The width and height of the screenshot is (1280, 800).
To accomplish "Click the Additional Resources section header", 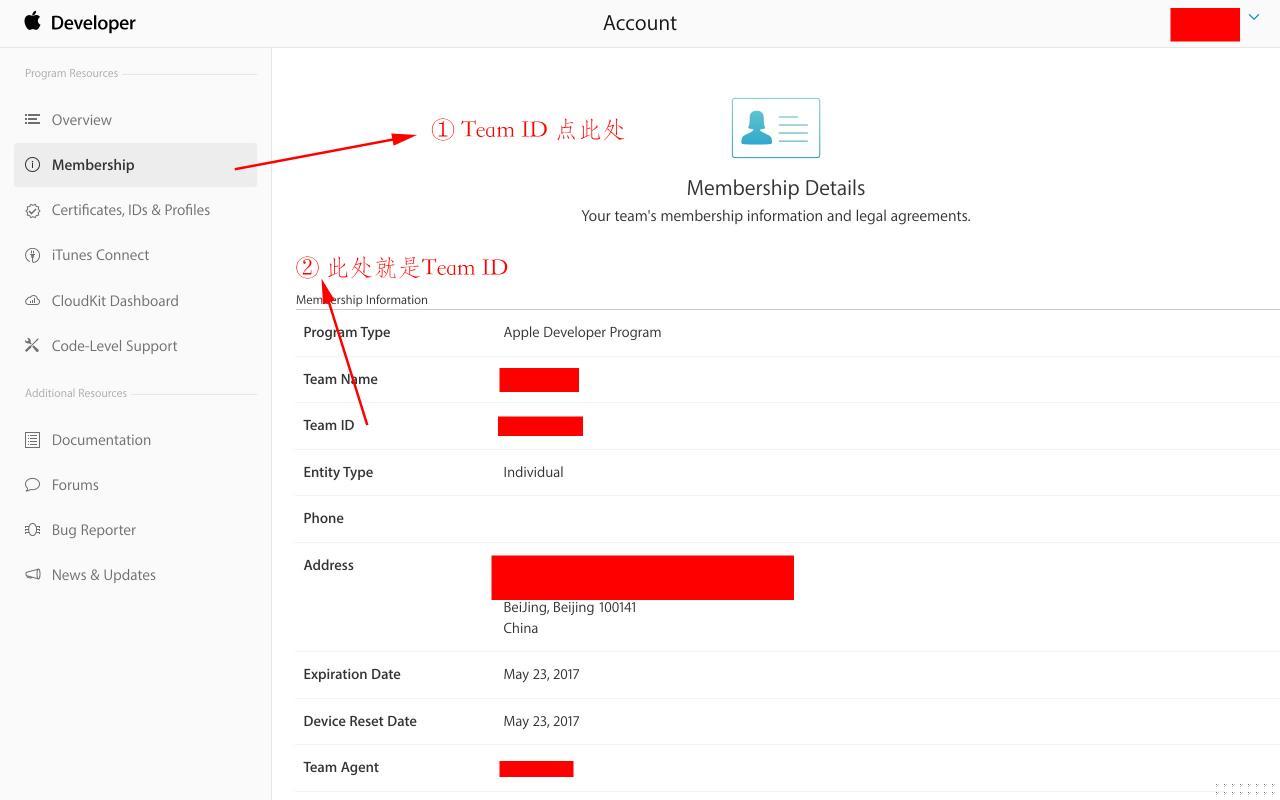I will pos(76,393).
